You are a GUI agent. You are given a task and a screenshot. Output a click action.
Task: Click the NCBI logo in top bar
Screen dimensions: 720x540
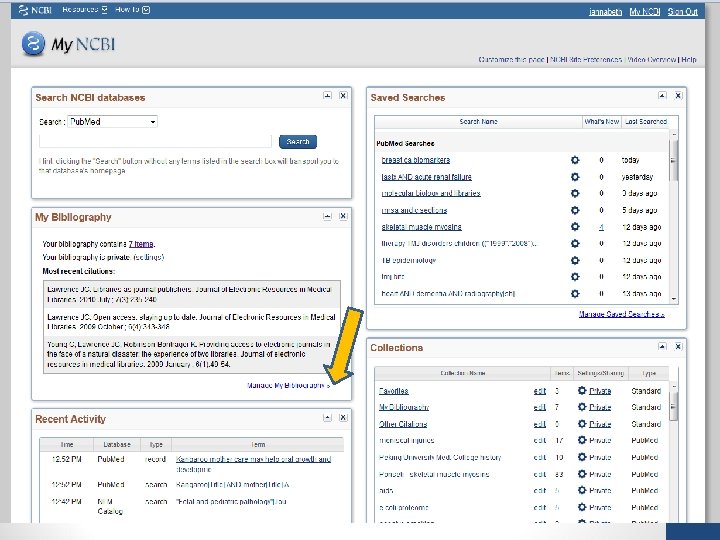35,10
